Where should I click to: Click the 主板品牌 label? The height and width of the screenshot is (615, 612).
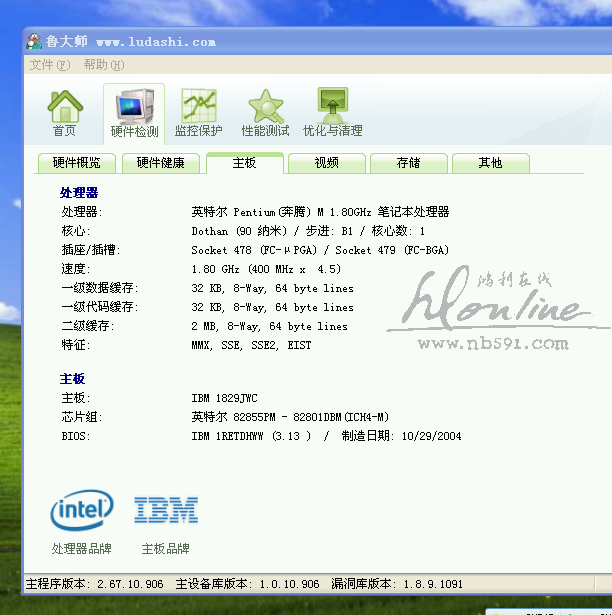[166, 548]
